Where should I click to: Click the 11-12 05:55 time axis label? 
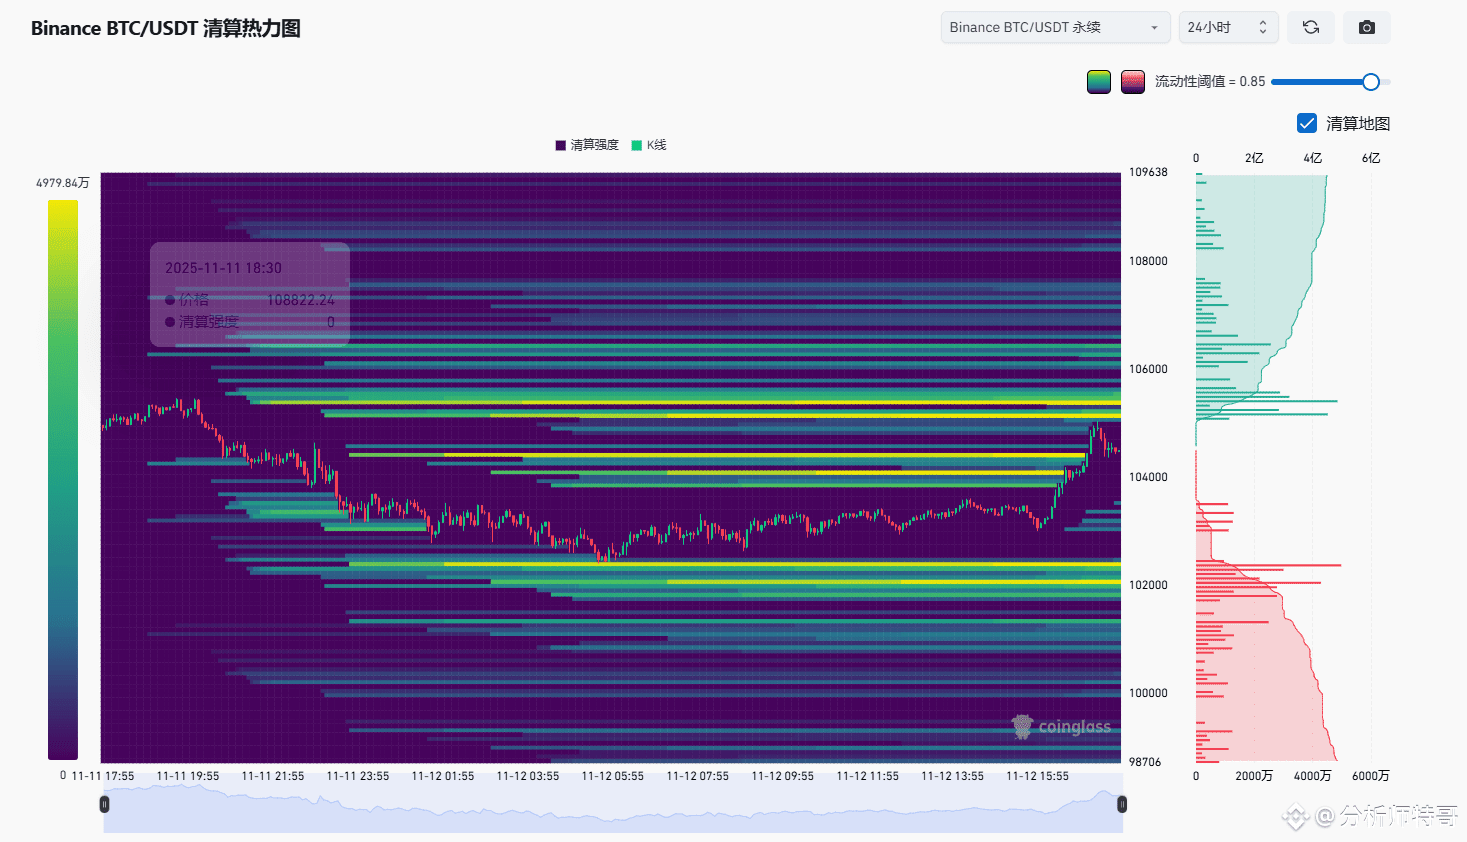pos(612,776)
